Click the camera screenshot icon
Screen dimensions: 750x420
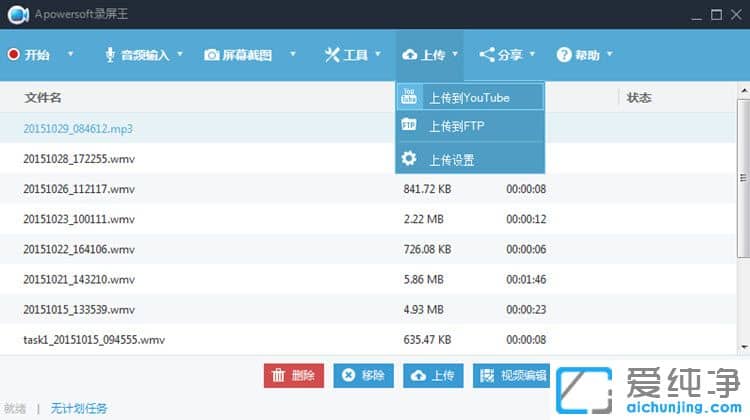tap(212, 55)
